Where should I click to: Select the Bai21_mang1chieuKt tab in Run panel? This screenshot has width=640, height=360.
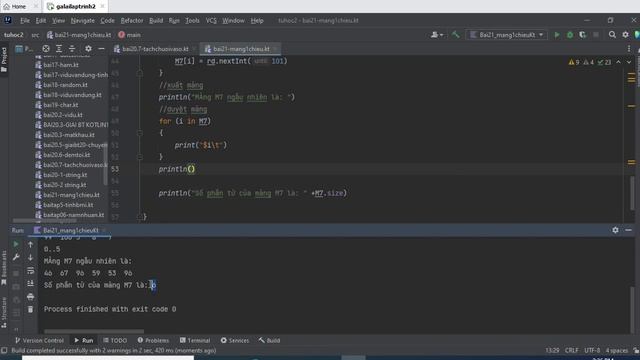[70, 230]
